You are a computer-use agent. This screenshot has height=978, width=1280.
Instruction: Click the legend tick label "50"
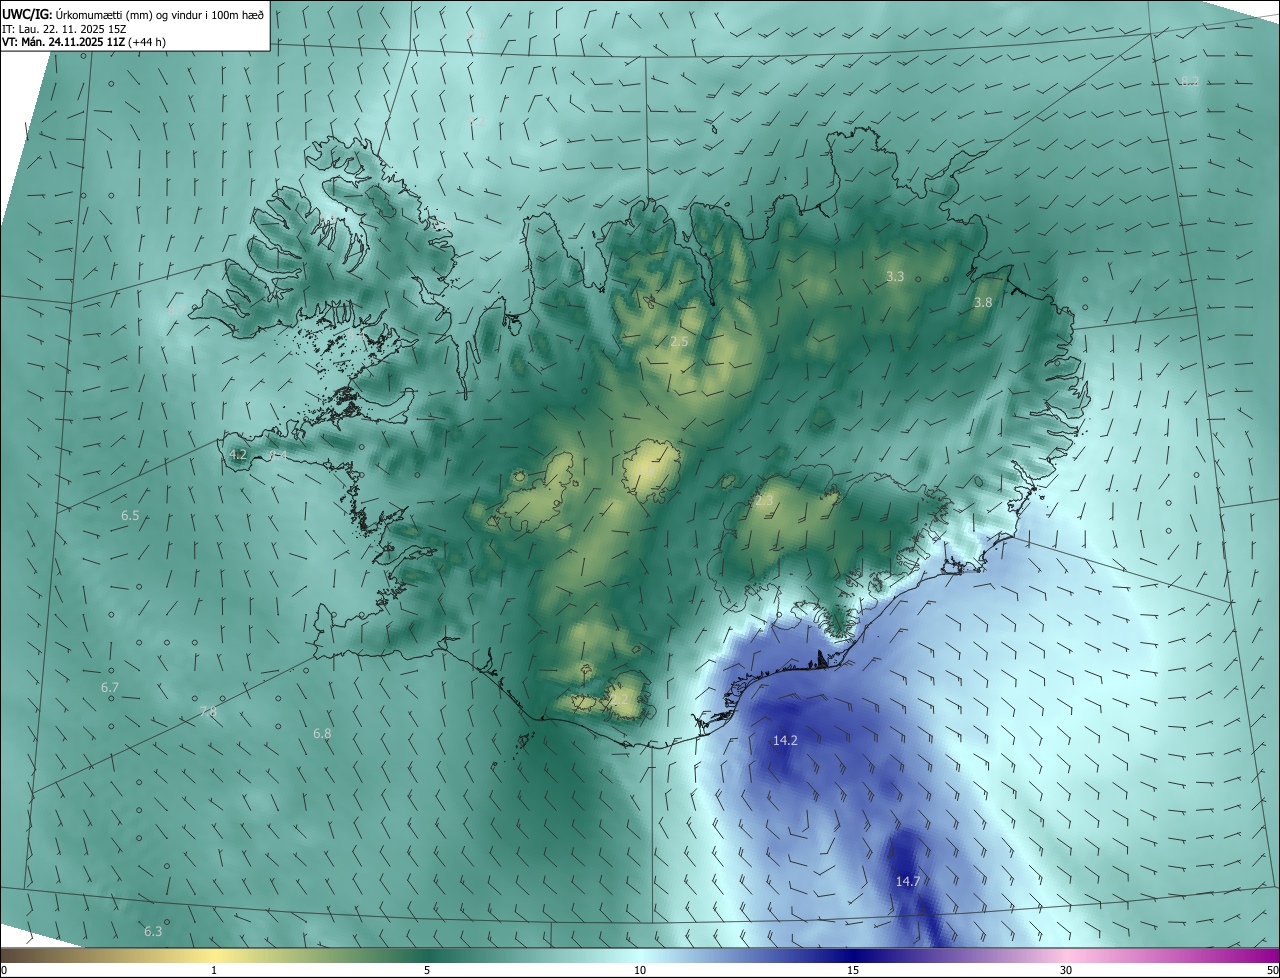click(1272, 970)
